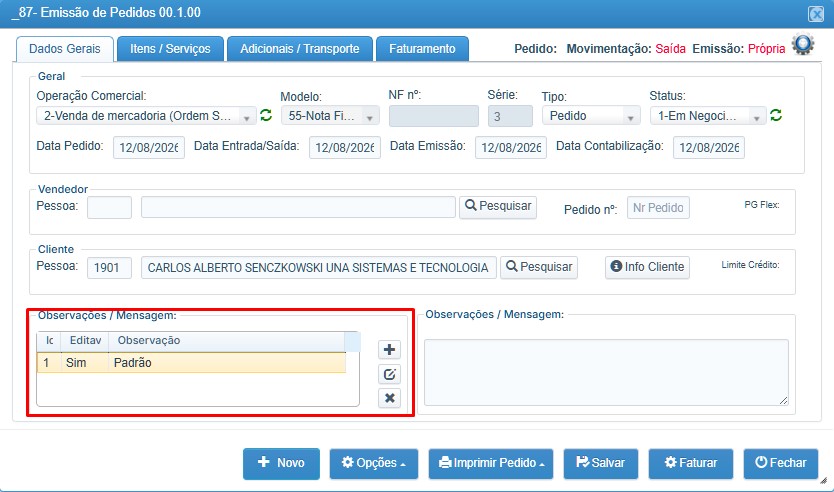Click the Observação column header
The height and width of the screenshot is (492, 834).
click(x=227, y=340)
